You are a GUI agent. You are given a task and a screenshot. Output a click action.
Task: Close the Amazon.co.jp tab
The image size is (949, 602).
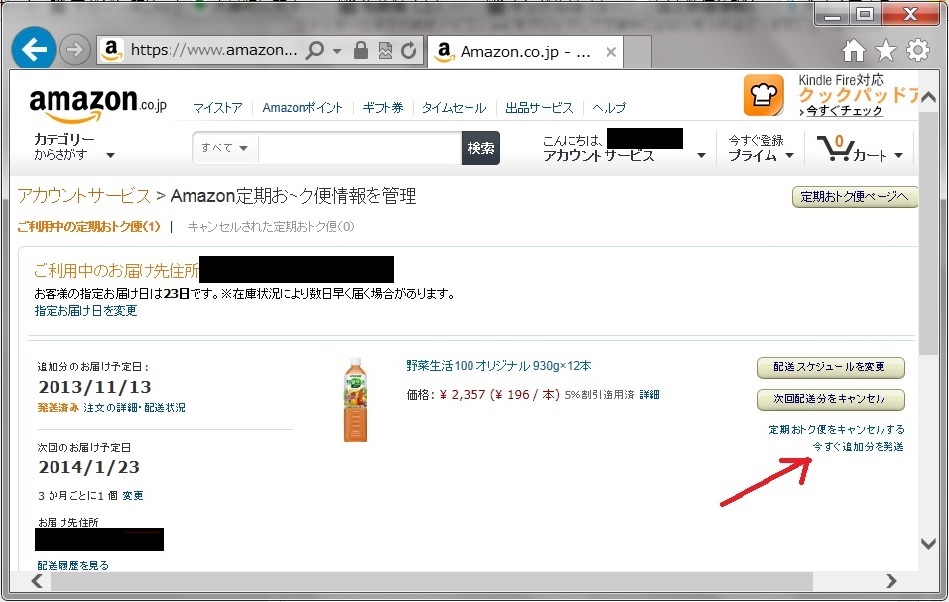click(611, 52)
